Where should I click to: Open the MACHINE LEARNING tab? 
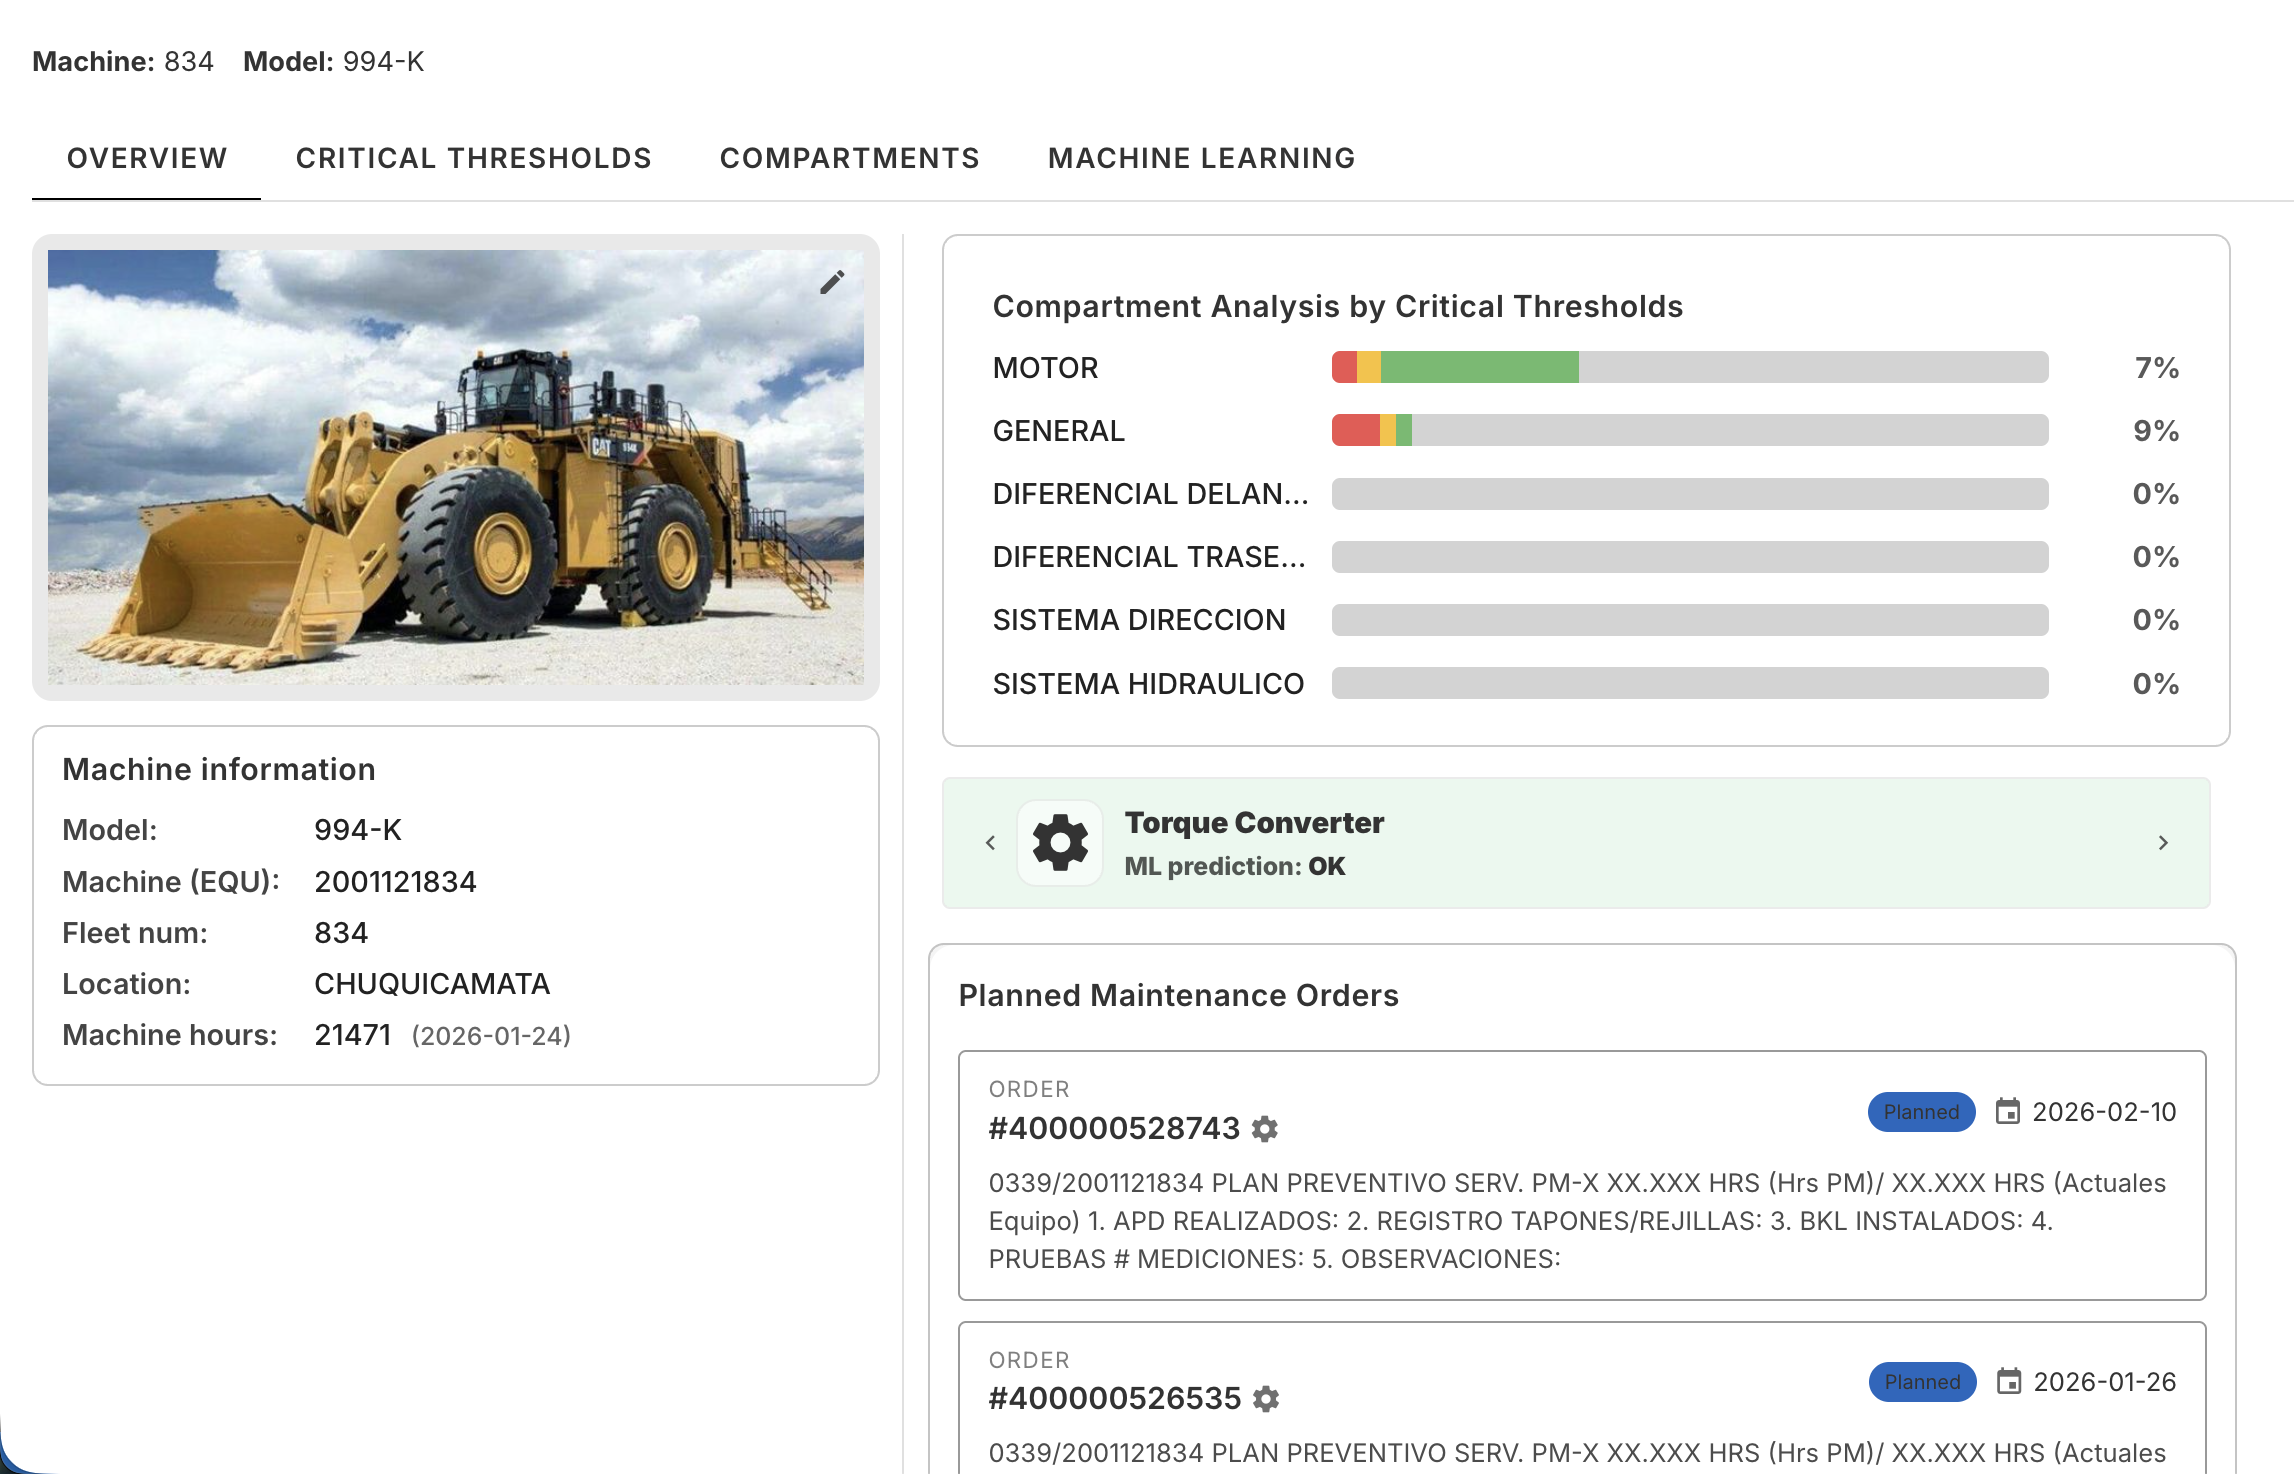(x=1202, y=157)
